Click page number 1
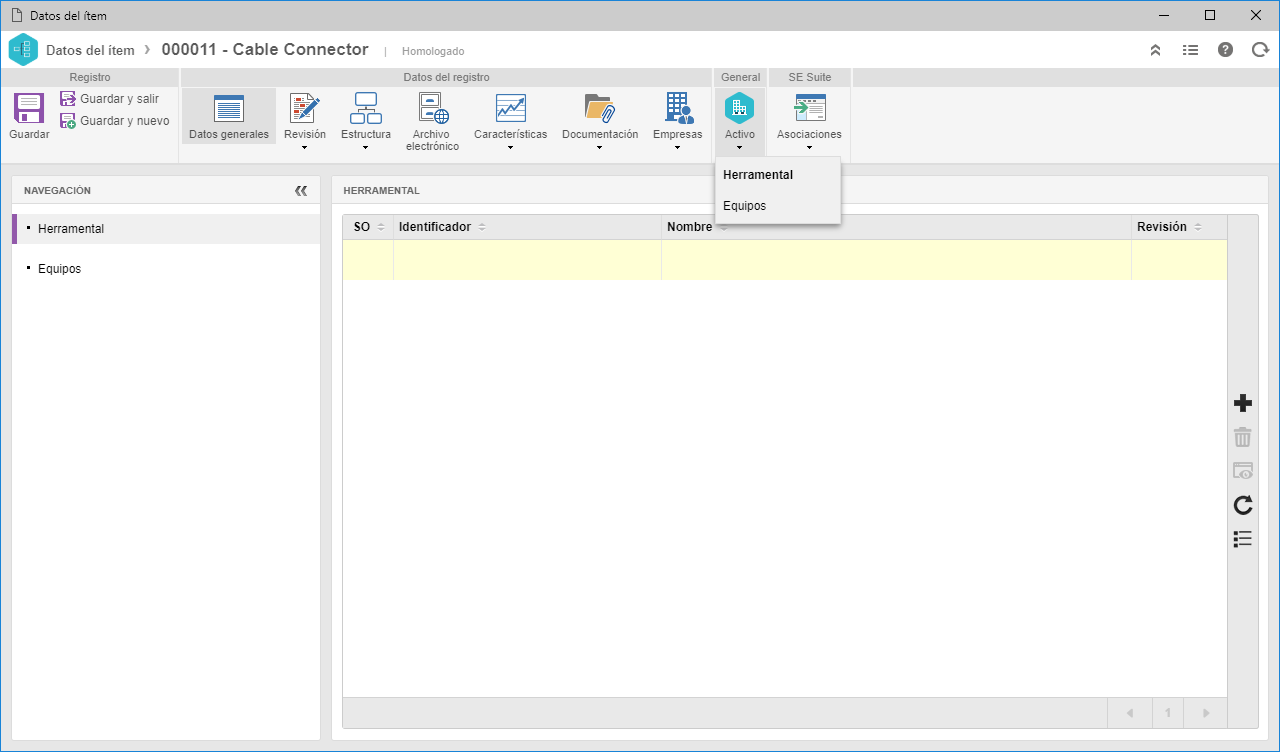This screenshot has width=1280, height=752. pyautogui.click(x=1168, y=713)
